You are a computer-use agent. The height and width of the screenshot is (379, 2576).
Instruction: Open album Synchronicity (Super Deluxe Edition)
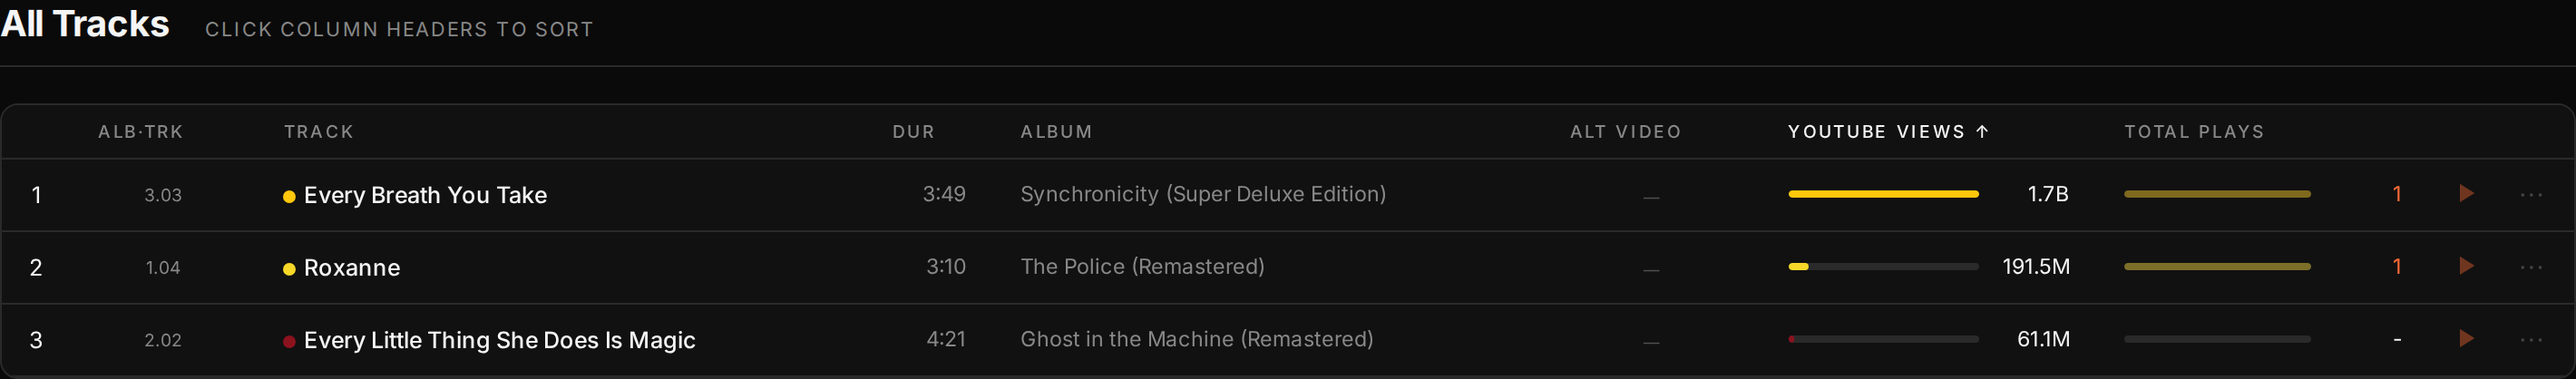[x=1203, y=194]
